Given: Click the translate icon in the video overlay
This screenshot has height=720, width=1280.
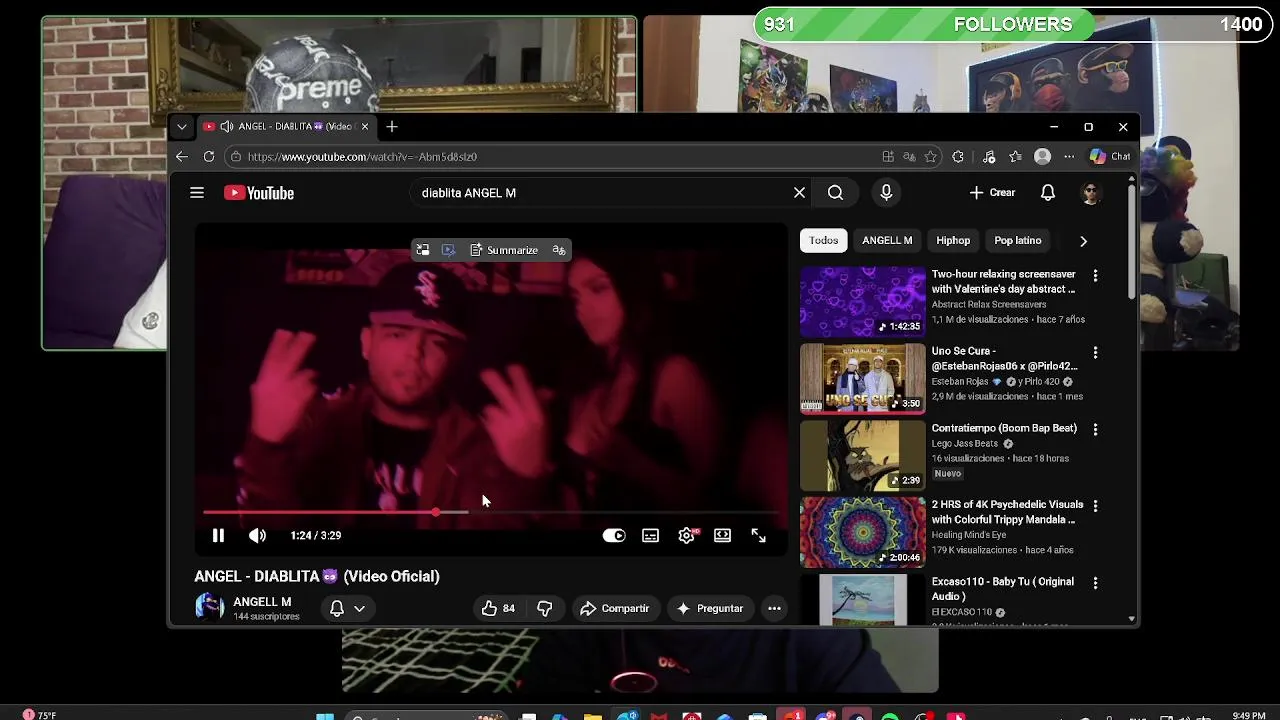Looking at the screenshot, I should click(x=559, y=250).
